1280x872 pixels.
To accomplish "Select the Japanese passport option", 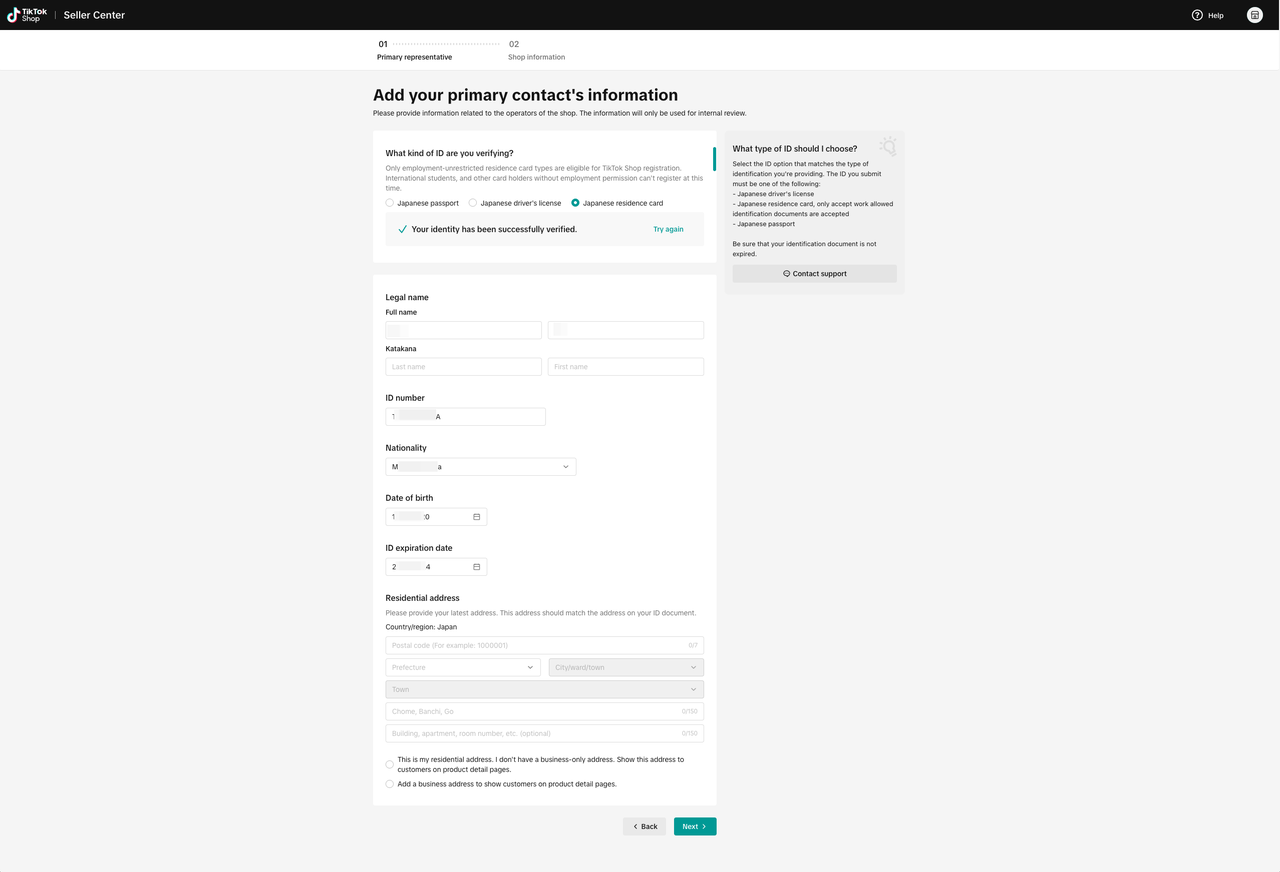I will 390,203.
